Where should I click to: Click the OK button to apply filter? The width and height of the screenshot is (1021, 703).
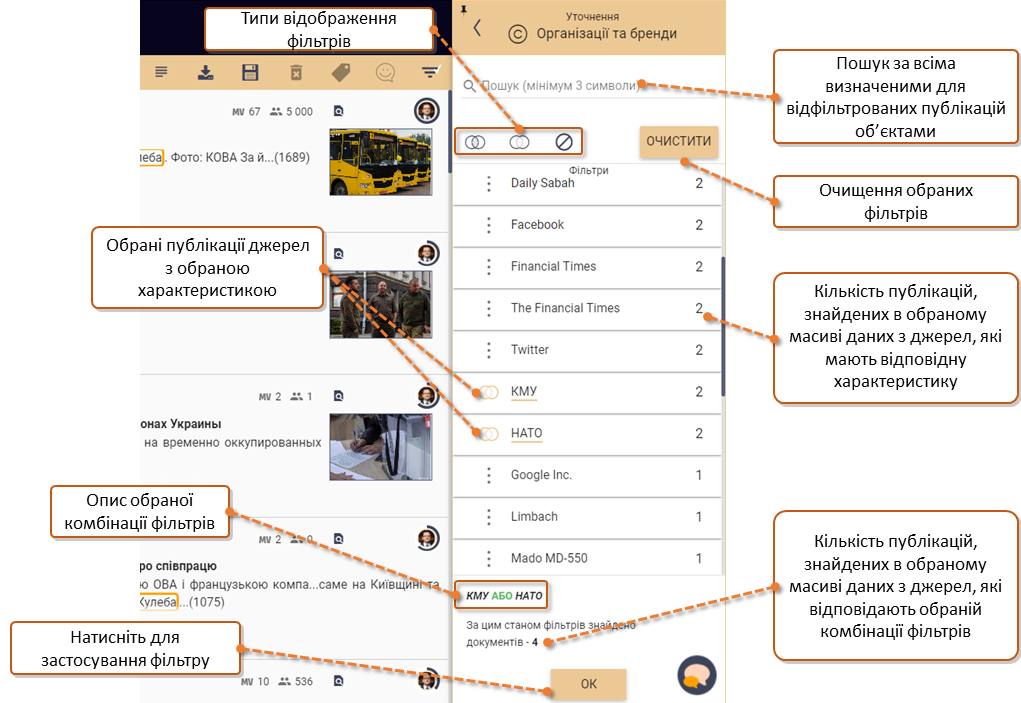589,684
